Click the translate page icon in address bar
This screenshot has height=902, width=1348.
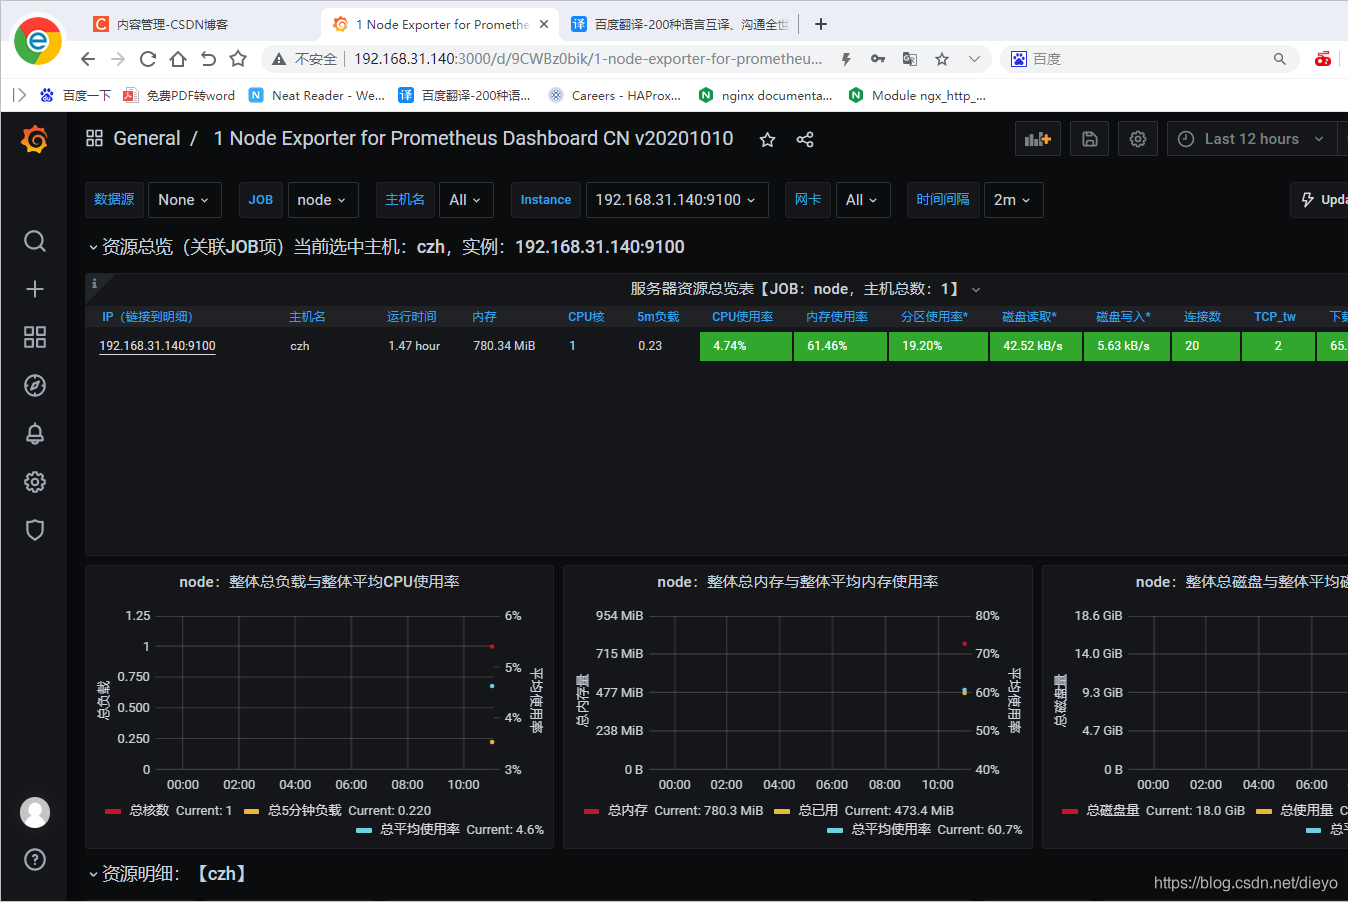click(910, 59)
